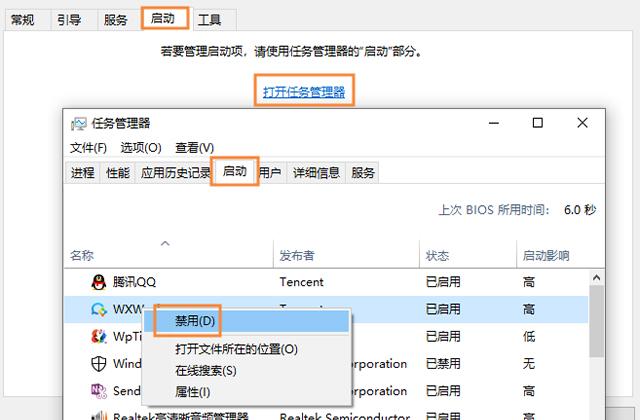Click the startup list vertical scrollbar thumb
The width and height of the screenshot is (640, 420).
point(596,320)
